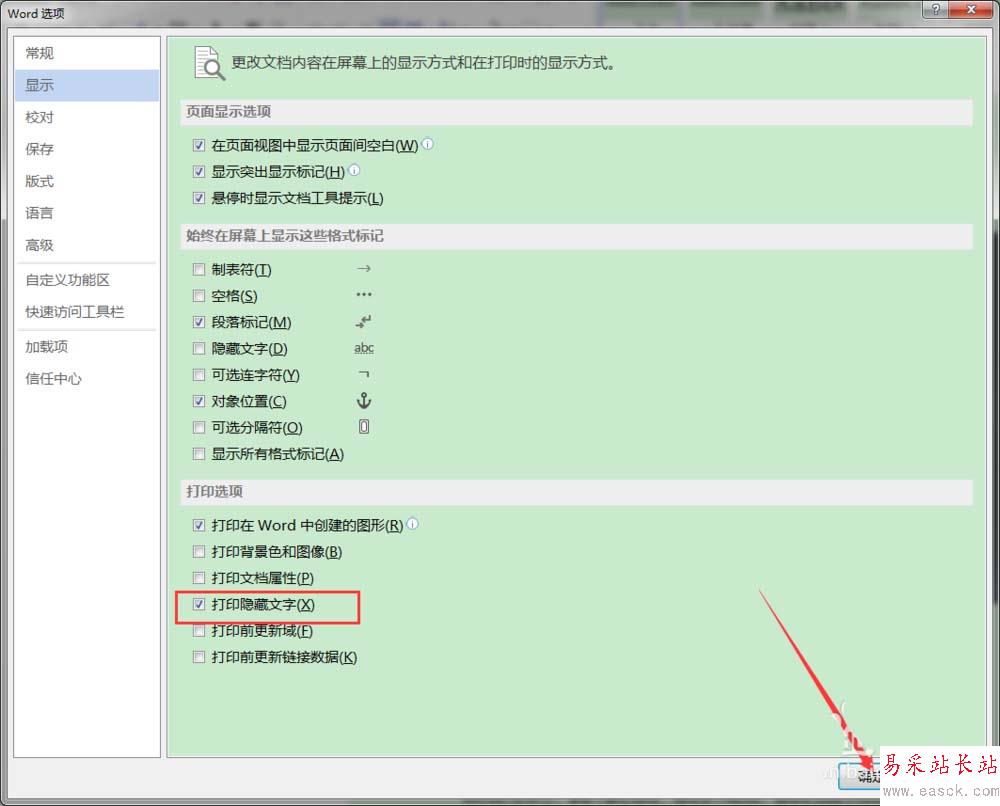This screenshot has width=1000, height=806.
Task: Toggle 段落标记 checkbox
Action: pyautogui.click(x=199, y=322)
